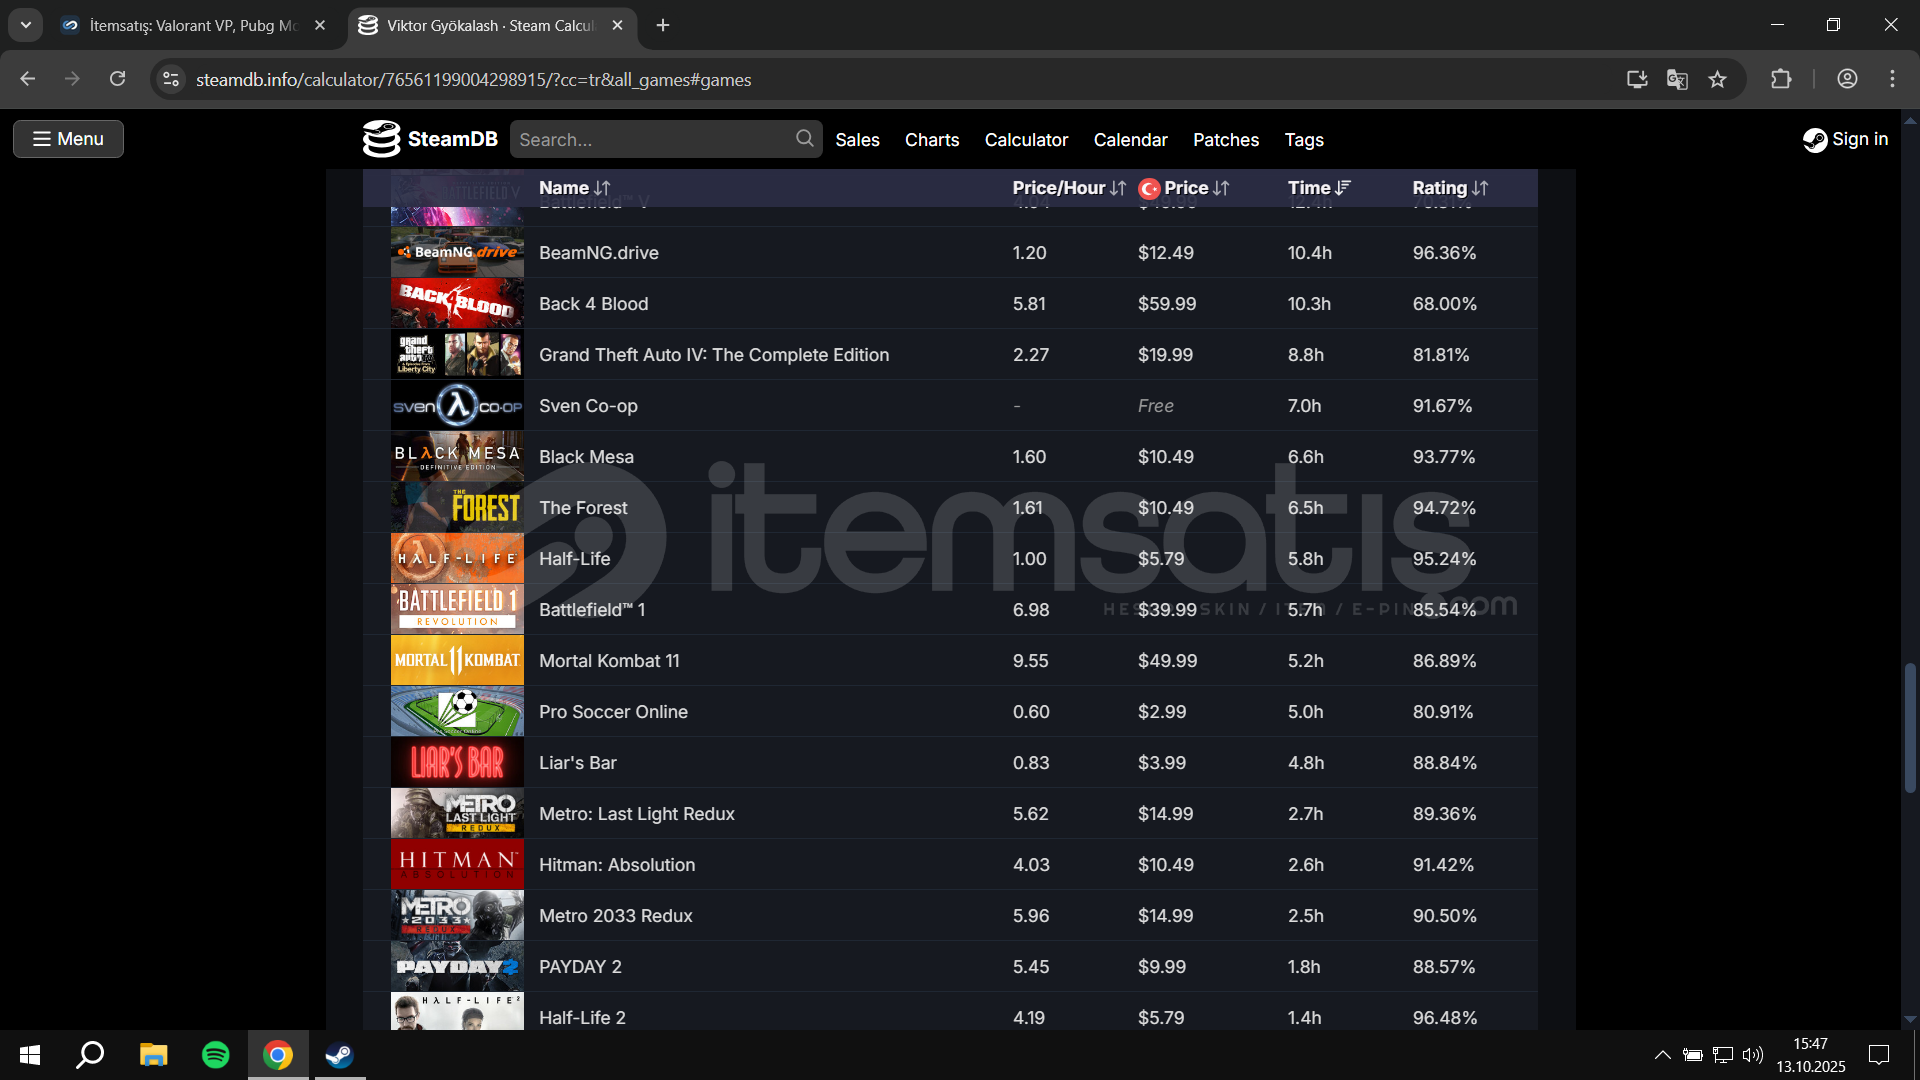Viewport: 1920px width, 1080px height.
Task: Click the install app icon in address bar
Action: point(1637,79)
